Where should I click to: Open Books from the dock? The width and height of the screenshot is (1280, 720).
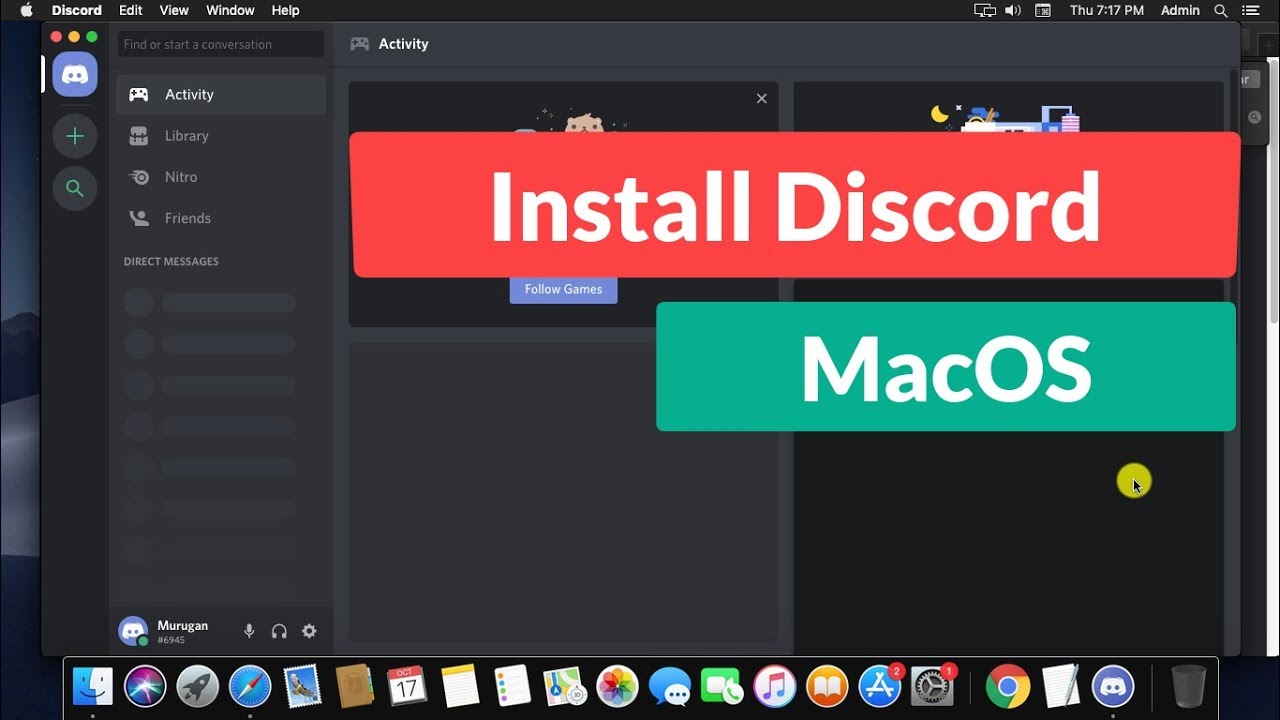click(x=827, y=687)
